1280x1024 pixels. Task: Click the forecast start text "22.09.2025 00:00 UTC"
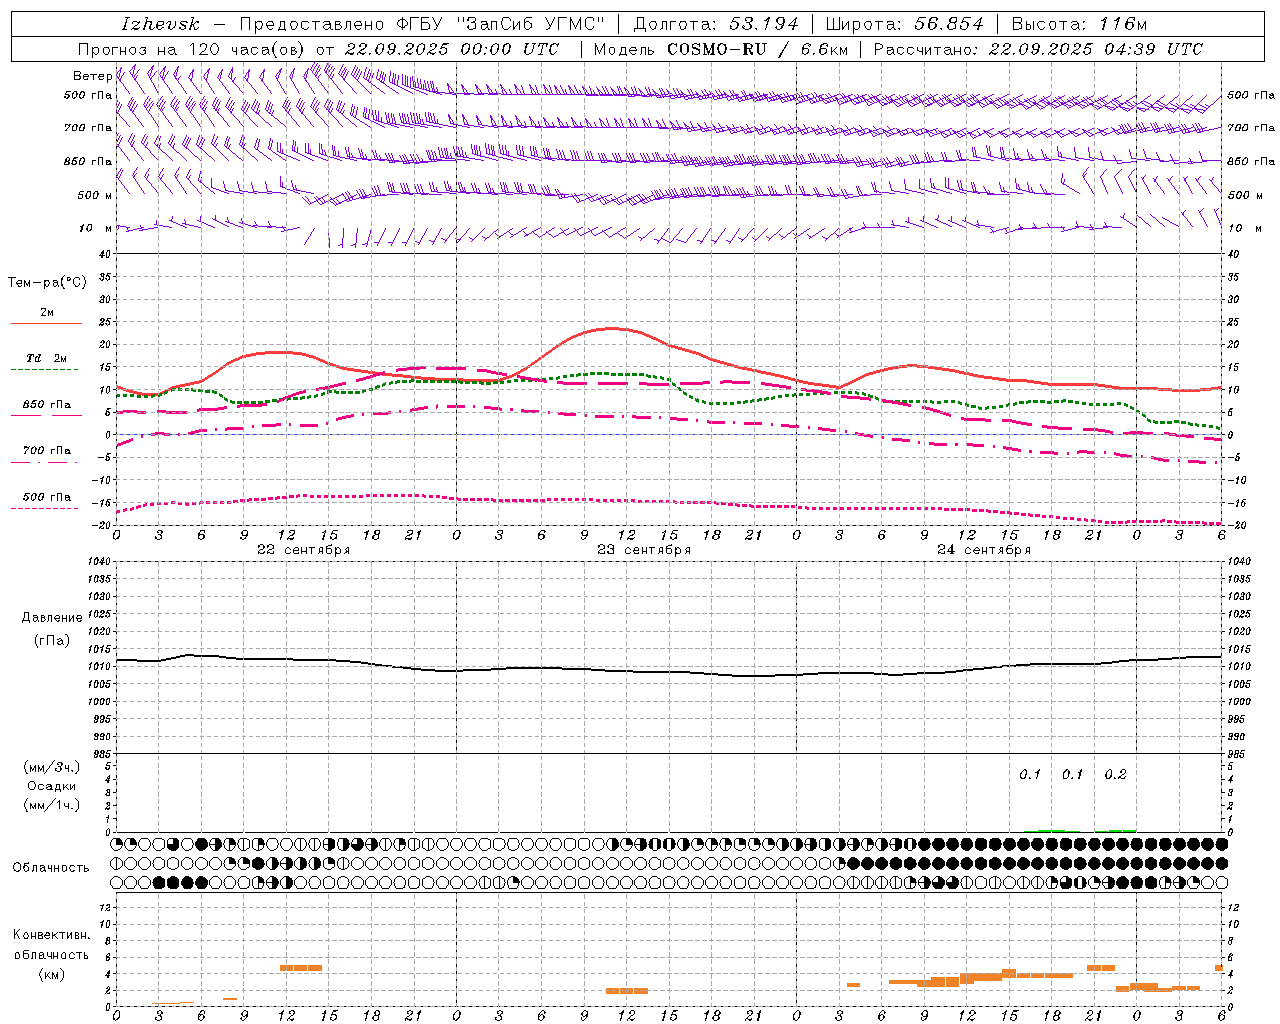pyautogui.click(x=451, y=49)
